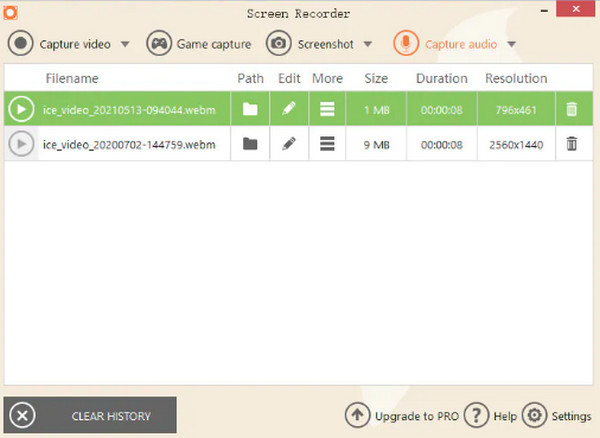
Task: Click the Help text label
Action: [505, 416]
